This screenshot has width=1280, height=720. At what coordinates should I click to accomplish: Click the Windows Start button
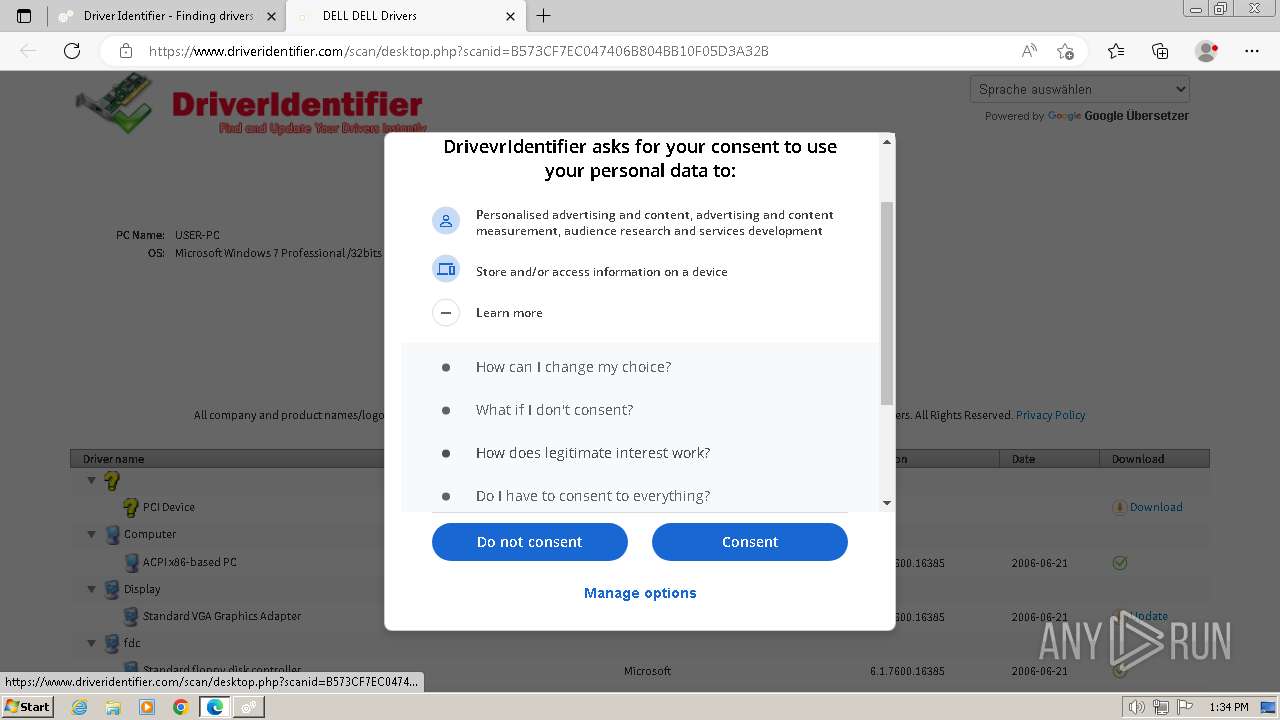pyautogui.click(x=28, y=707)
